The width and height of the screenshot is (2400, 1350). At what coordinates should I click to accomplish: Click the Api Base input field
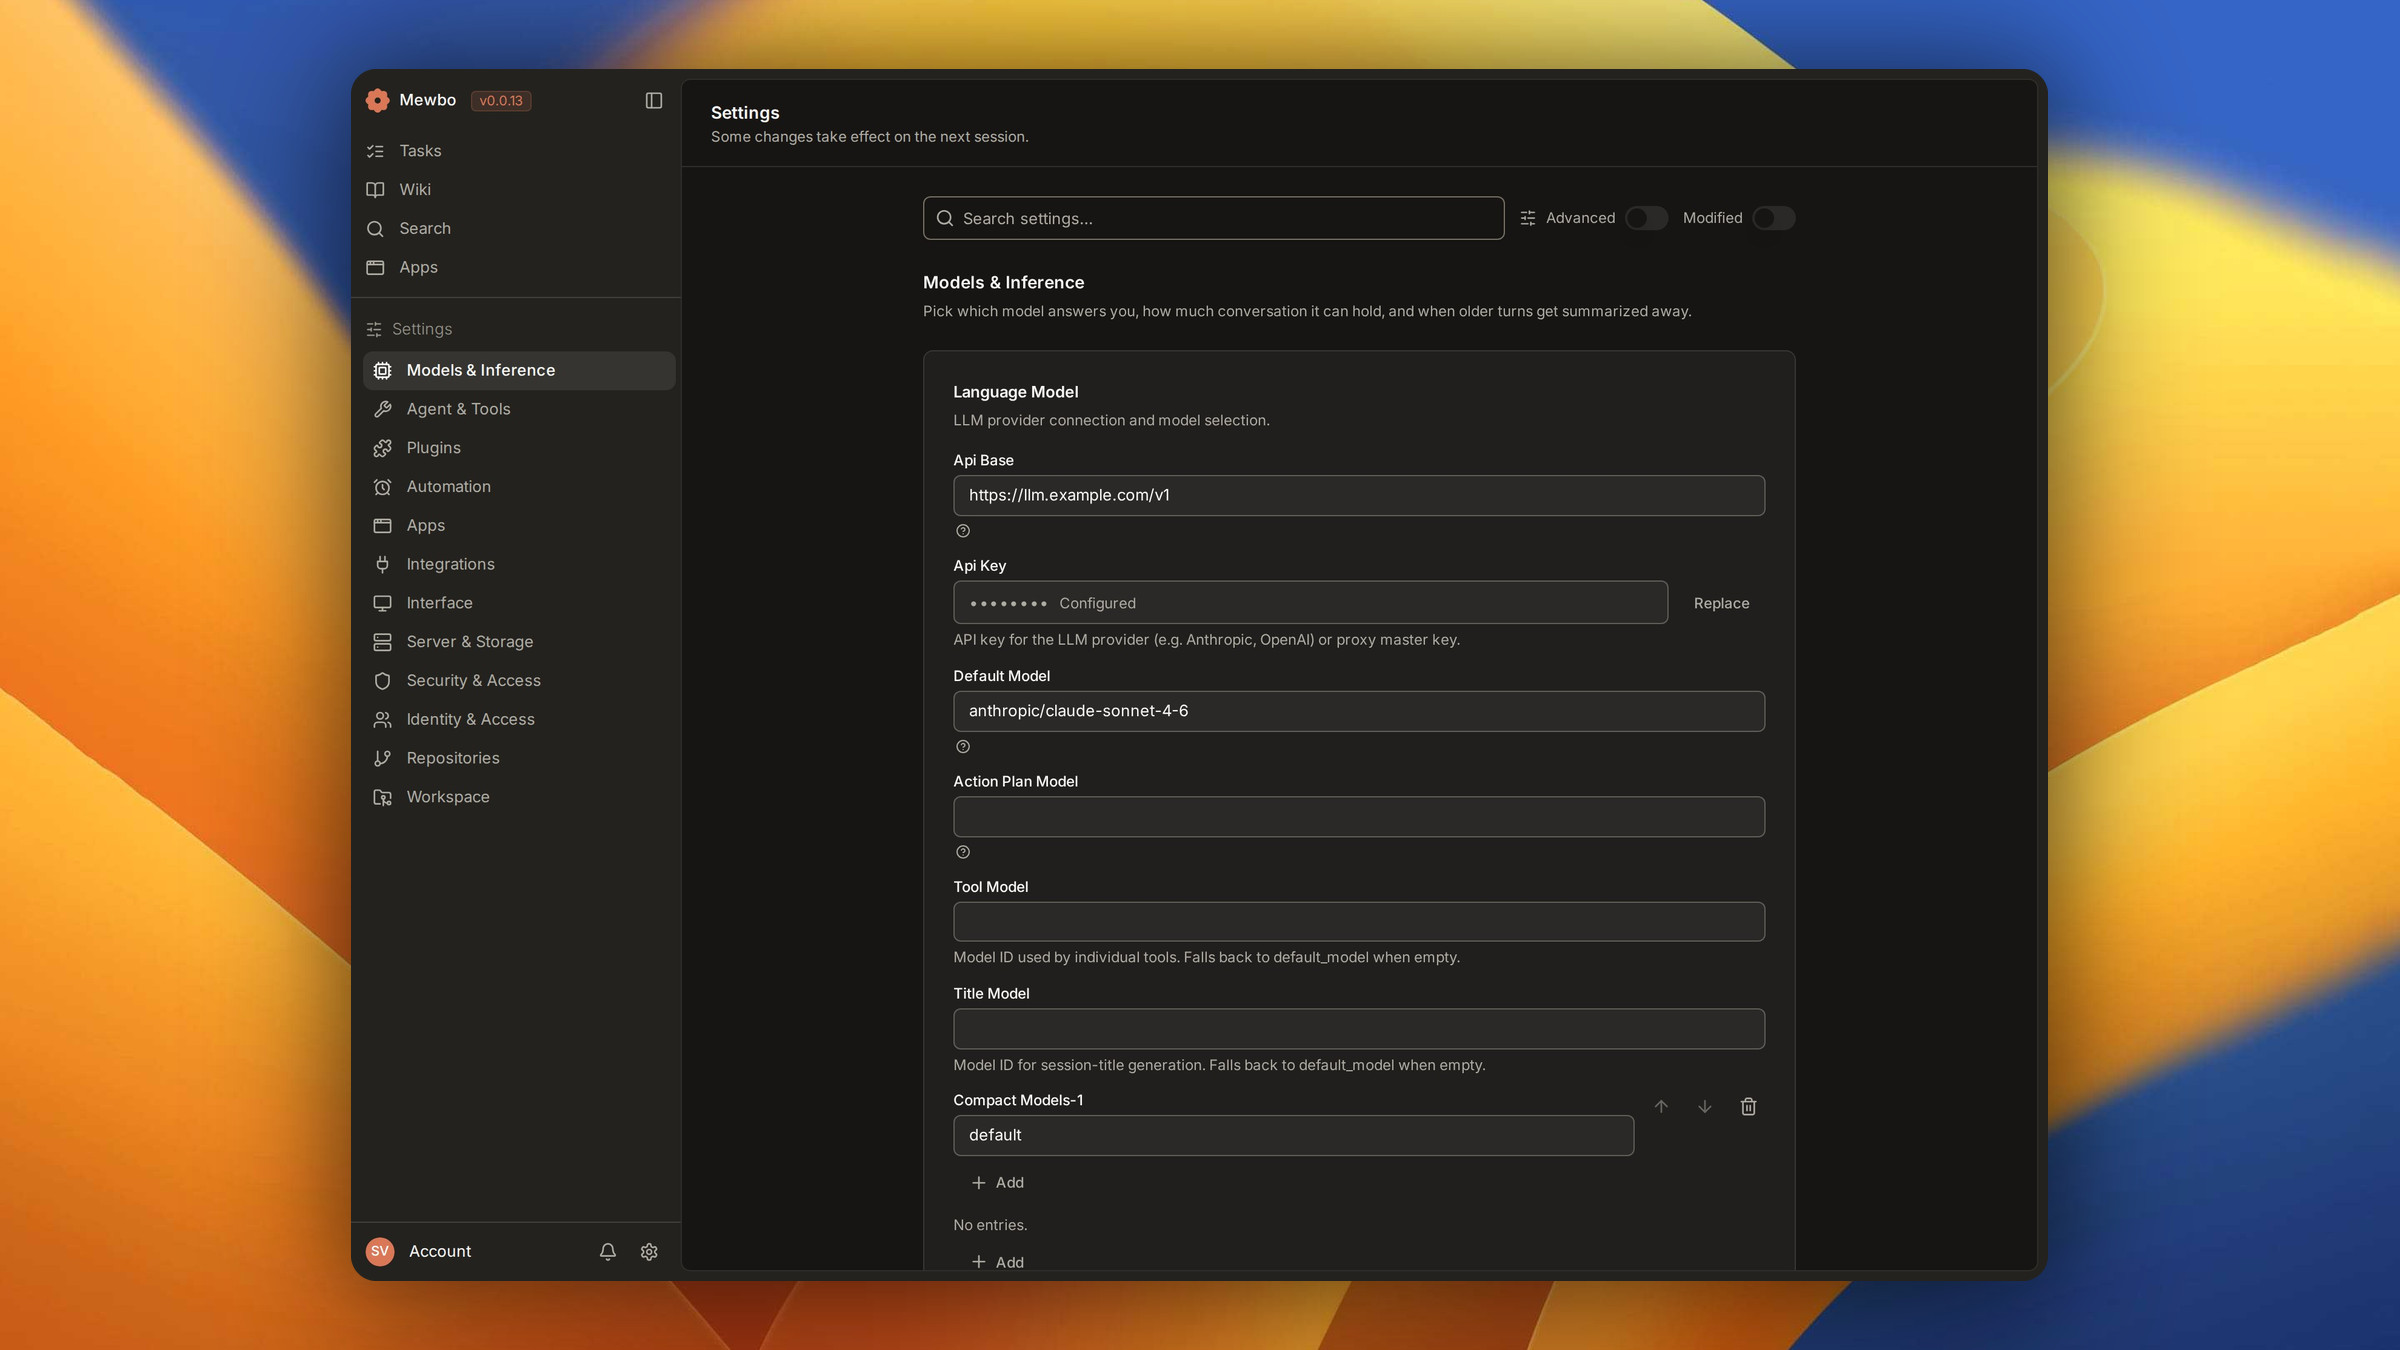1359,496
